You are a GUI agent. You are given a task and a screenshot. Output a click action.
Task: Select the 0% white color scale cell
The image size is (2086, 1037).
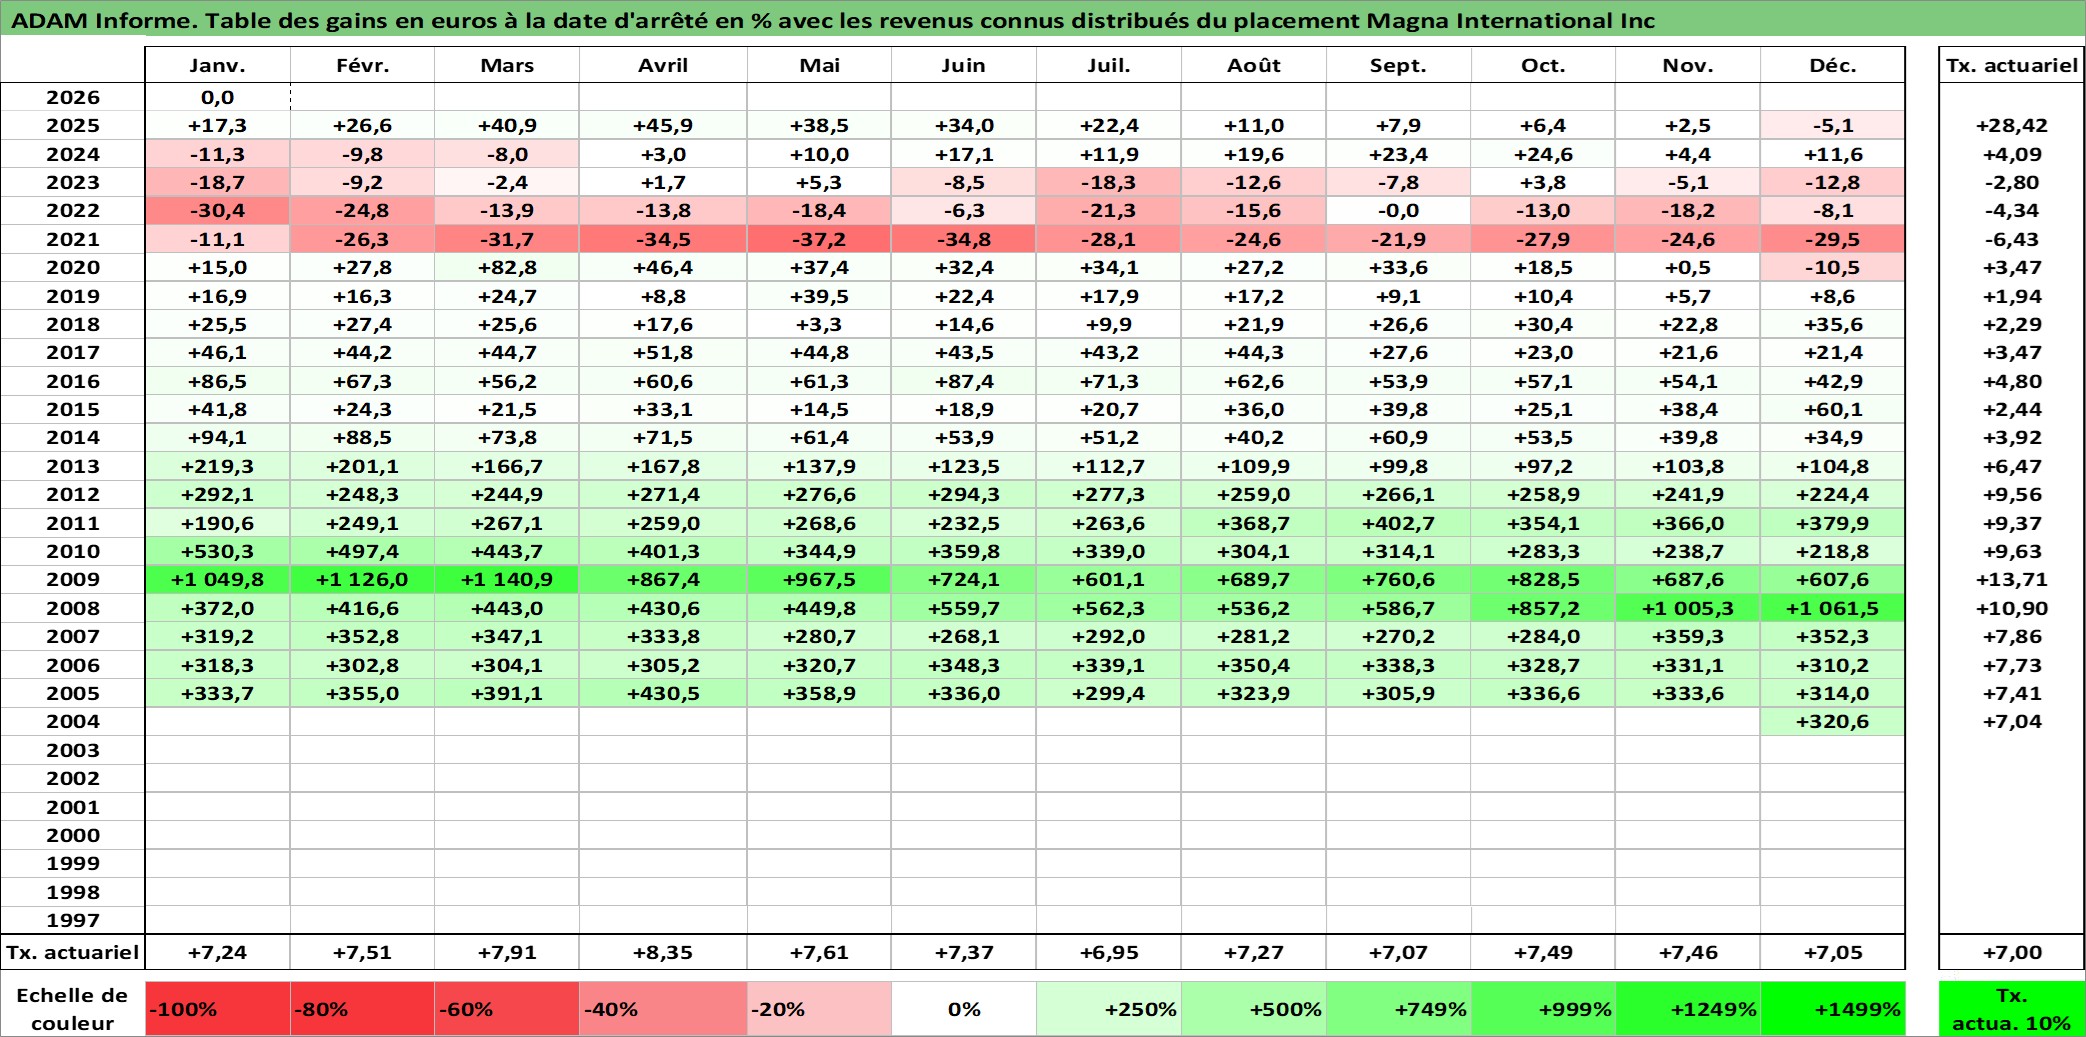point(964,1009)
